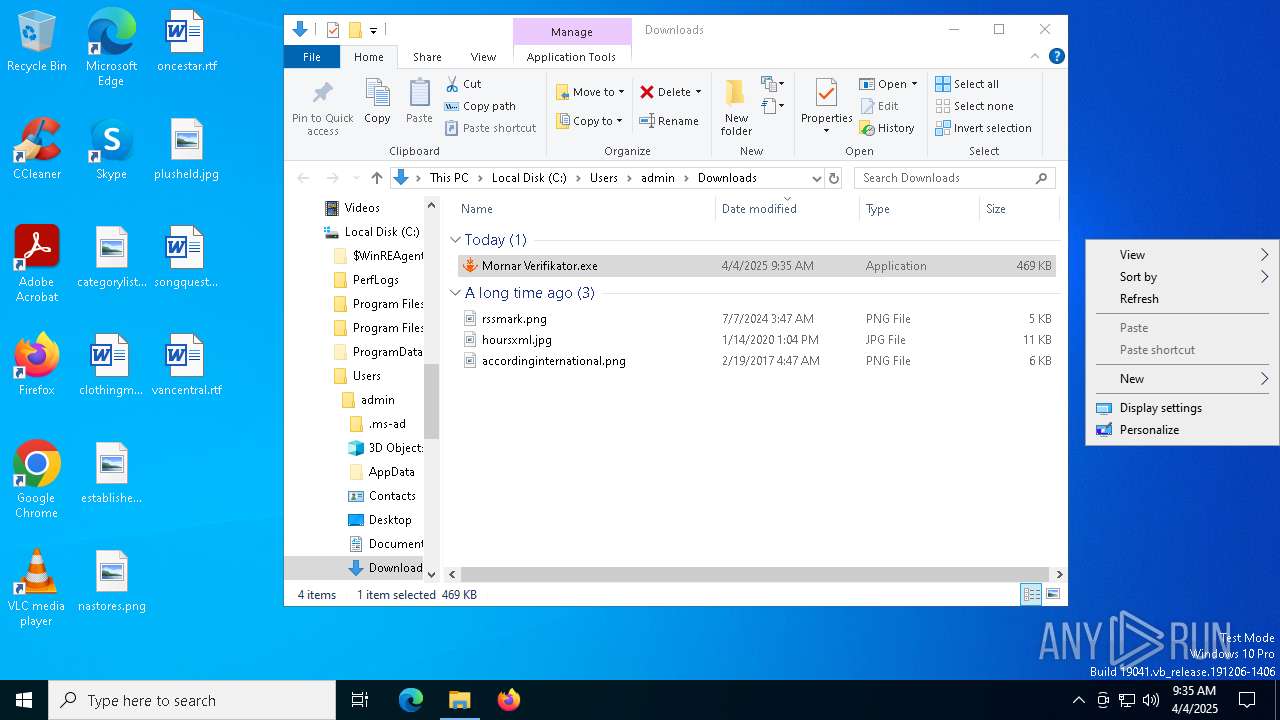Click navigation pane scroll down arrow
1280x720 pixels.
[x=432, y=574]
